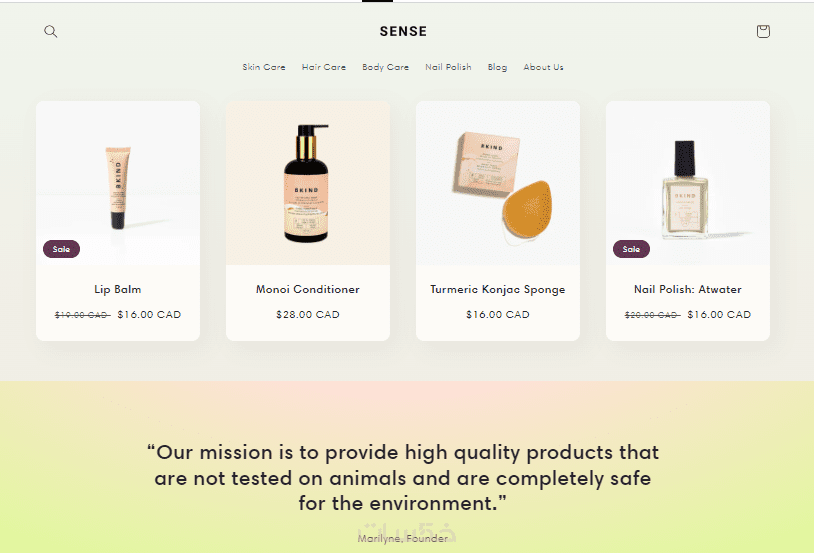Select the Monoi Conditioner bottle image
814x553 pixels.
(308, 183)
